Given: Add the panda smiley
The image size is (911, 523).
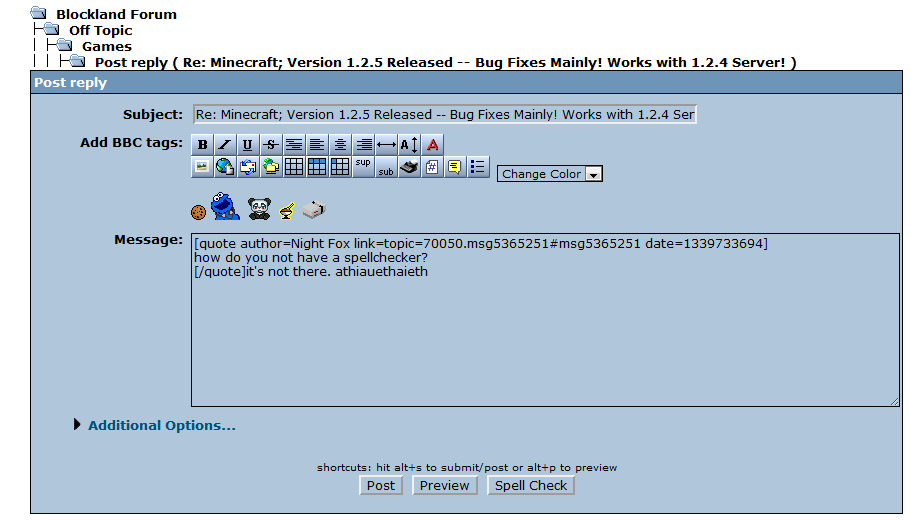Looking at the screenshot, I should [x=259, y=209].
